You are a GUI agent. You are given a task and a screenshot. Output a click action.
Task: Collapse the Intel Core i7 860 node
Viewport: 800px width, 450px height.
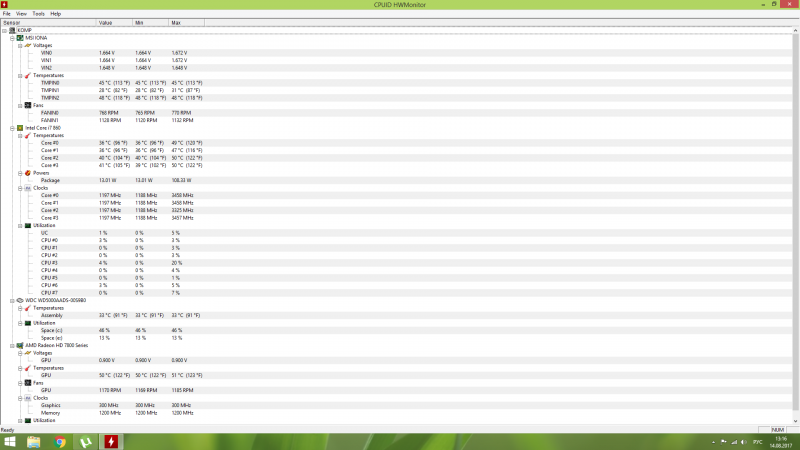pyautogui.click(x=12, y=128)
